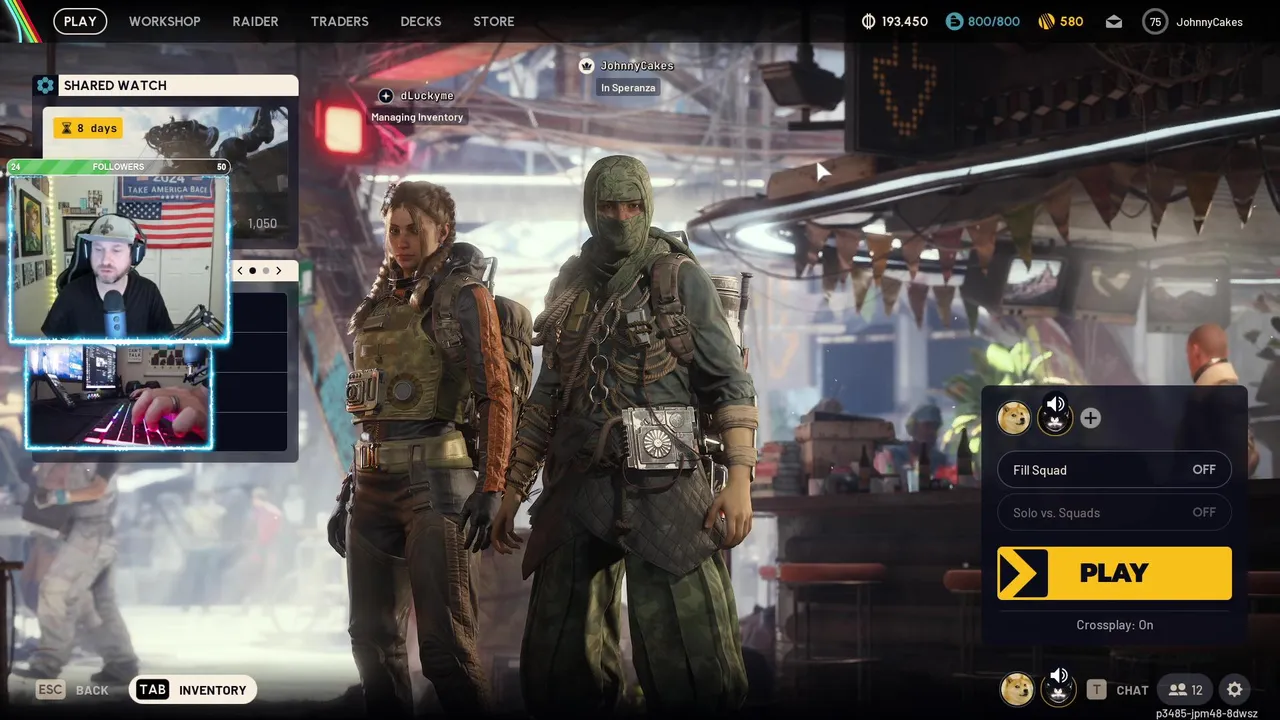Click the dLuckyme player name
The image size is (1280, 720).
click(427, 95)
